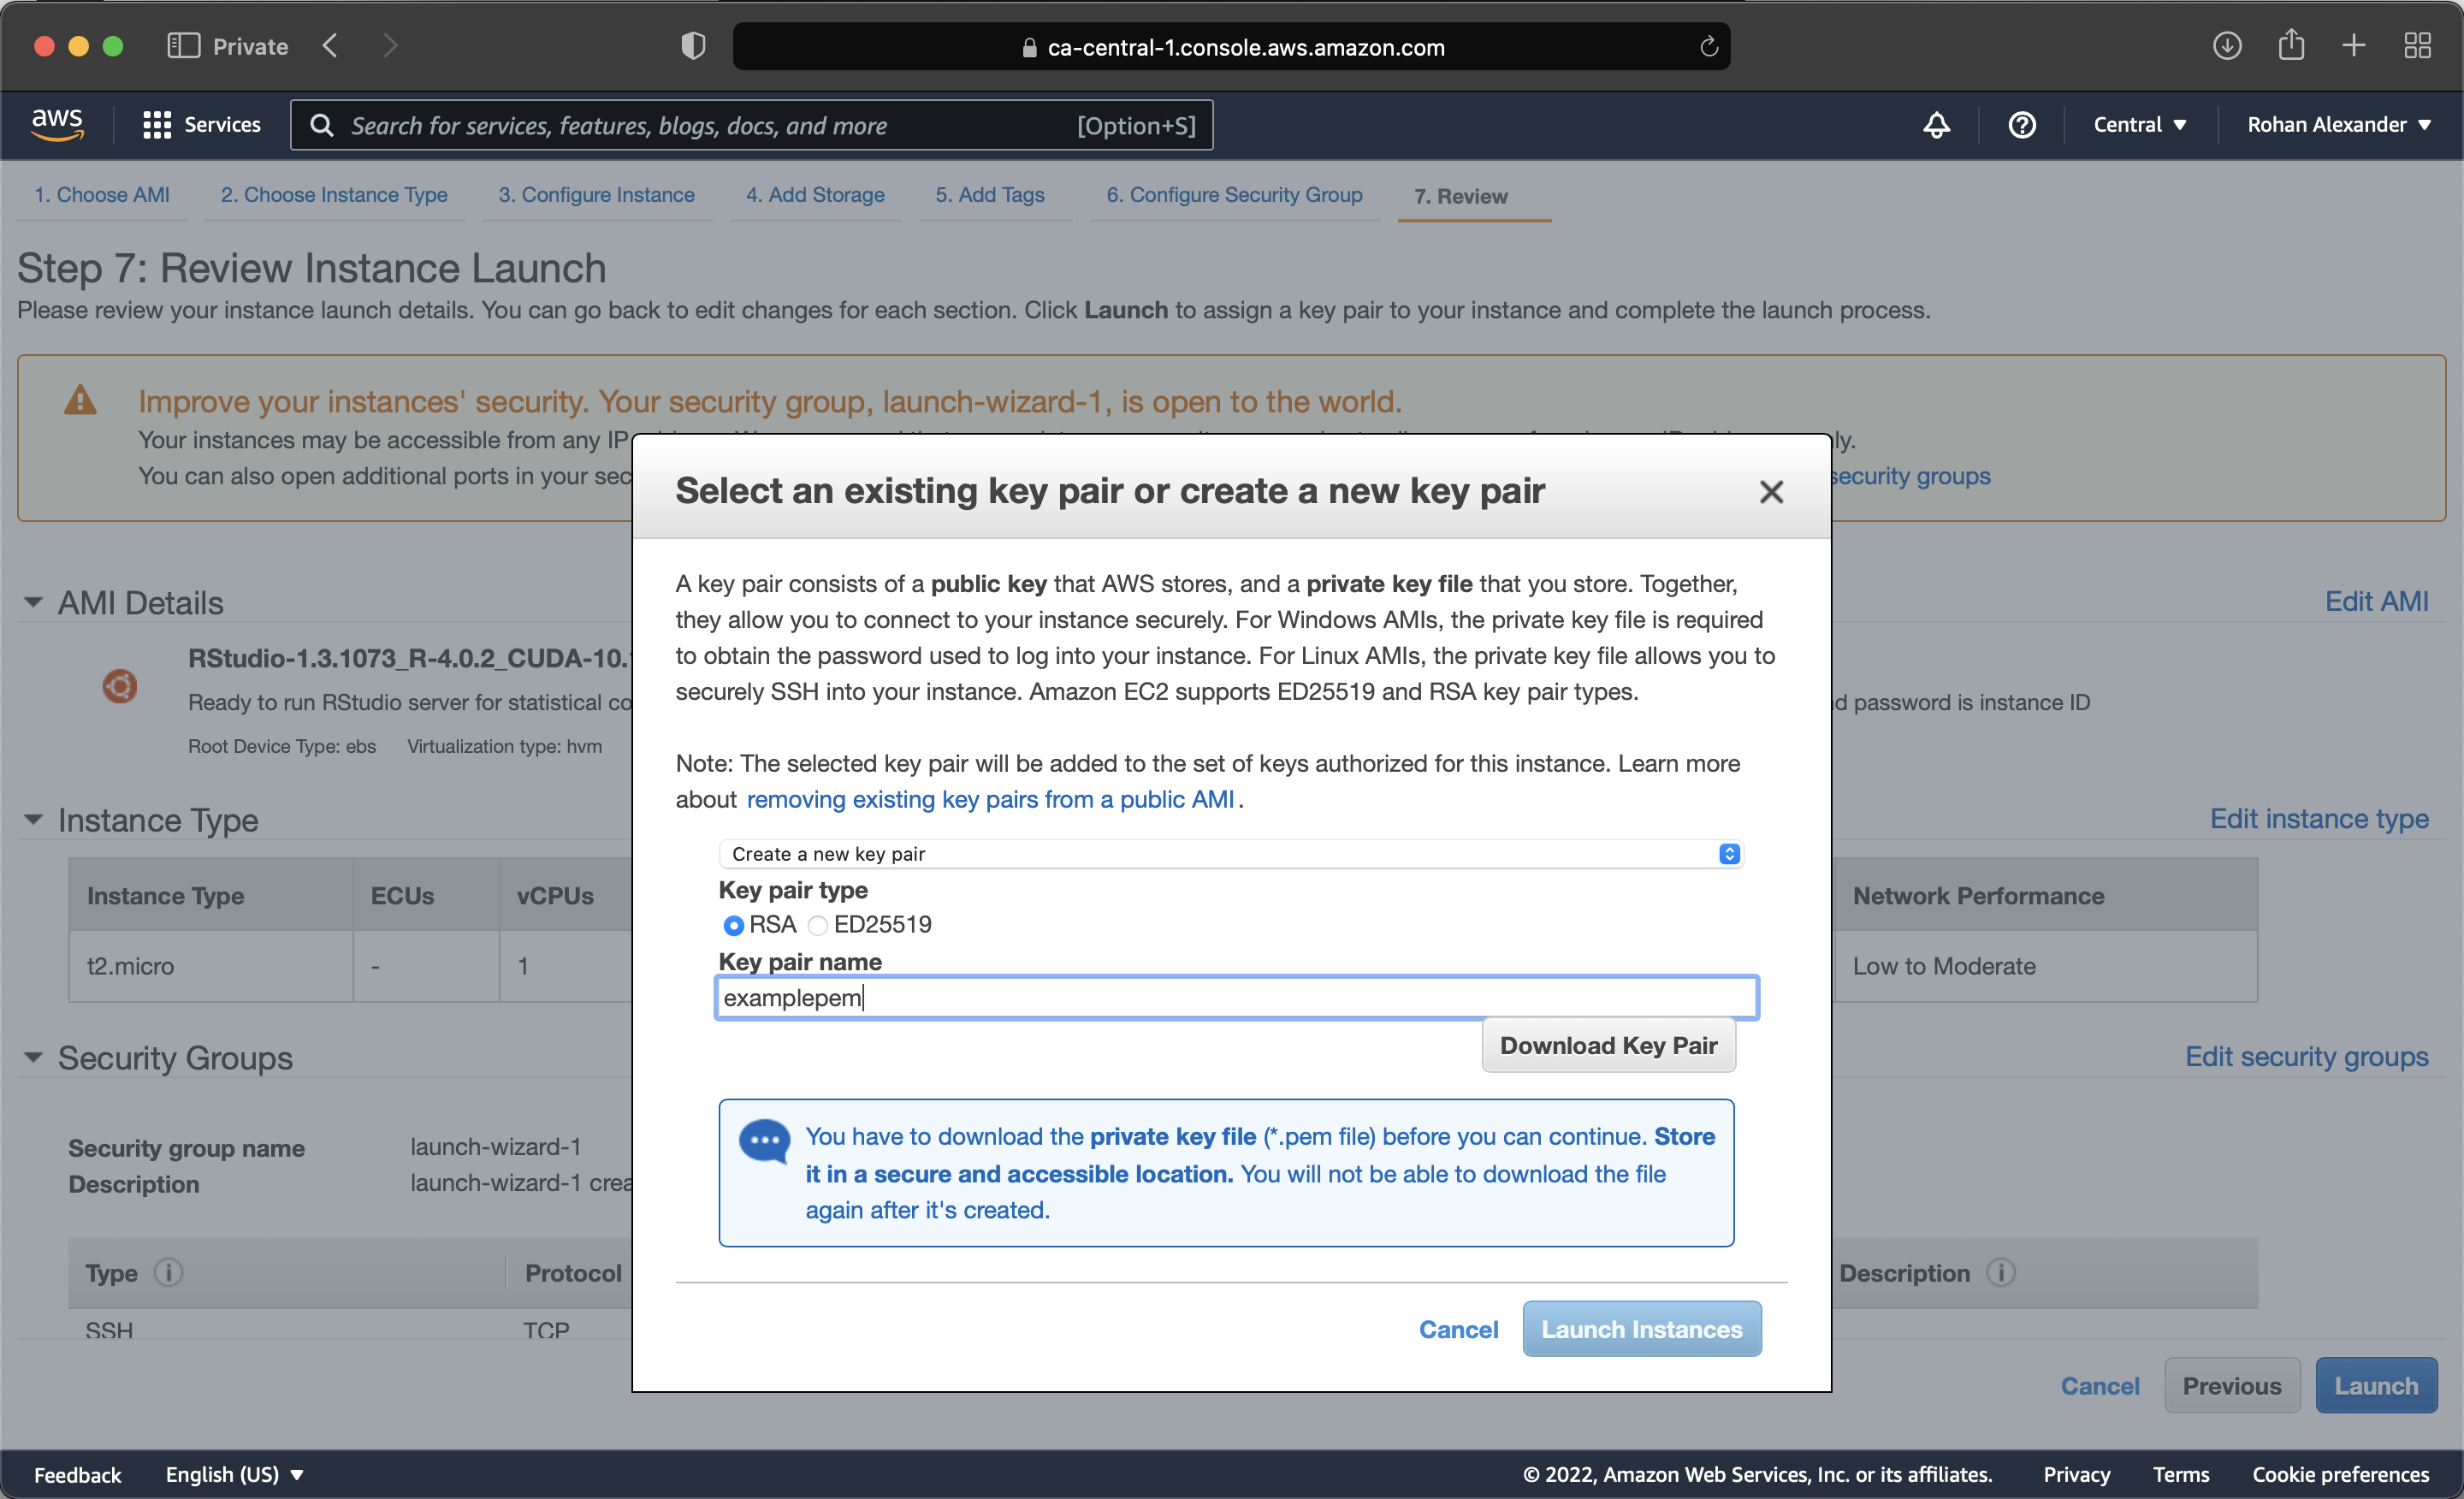
Task: Open Safari downloads icon
Action: point(2226,46)
